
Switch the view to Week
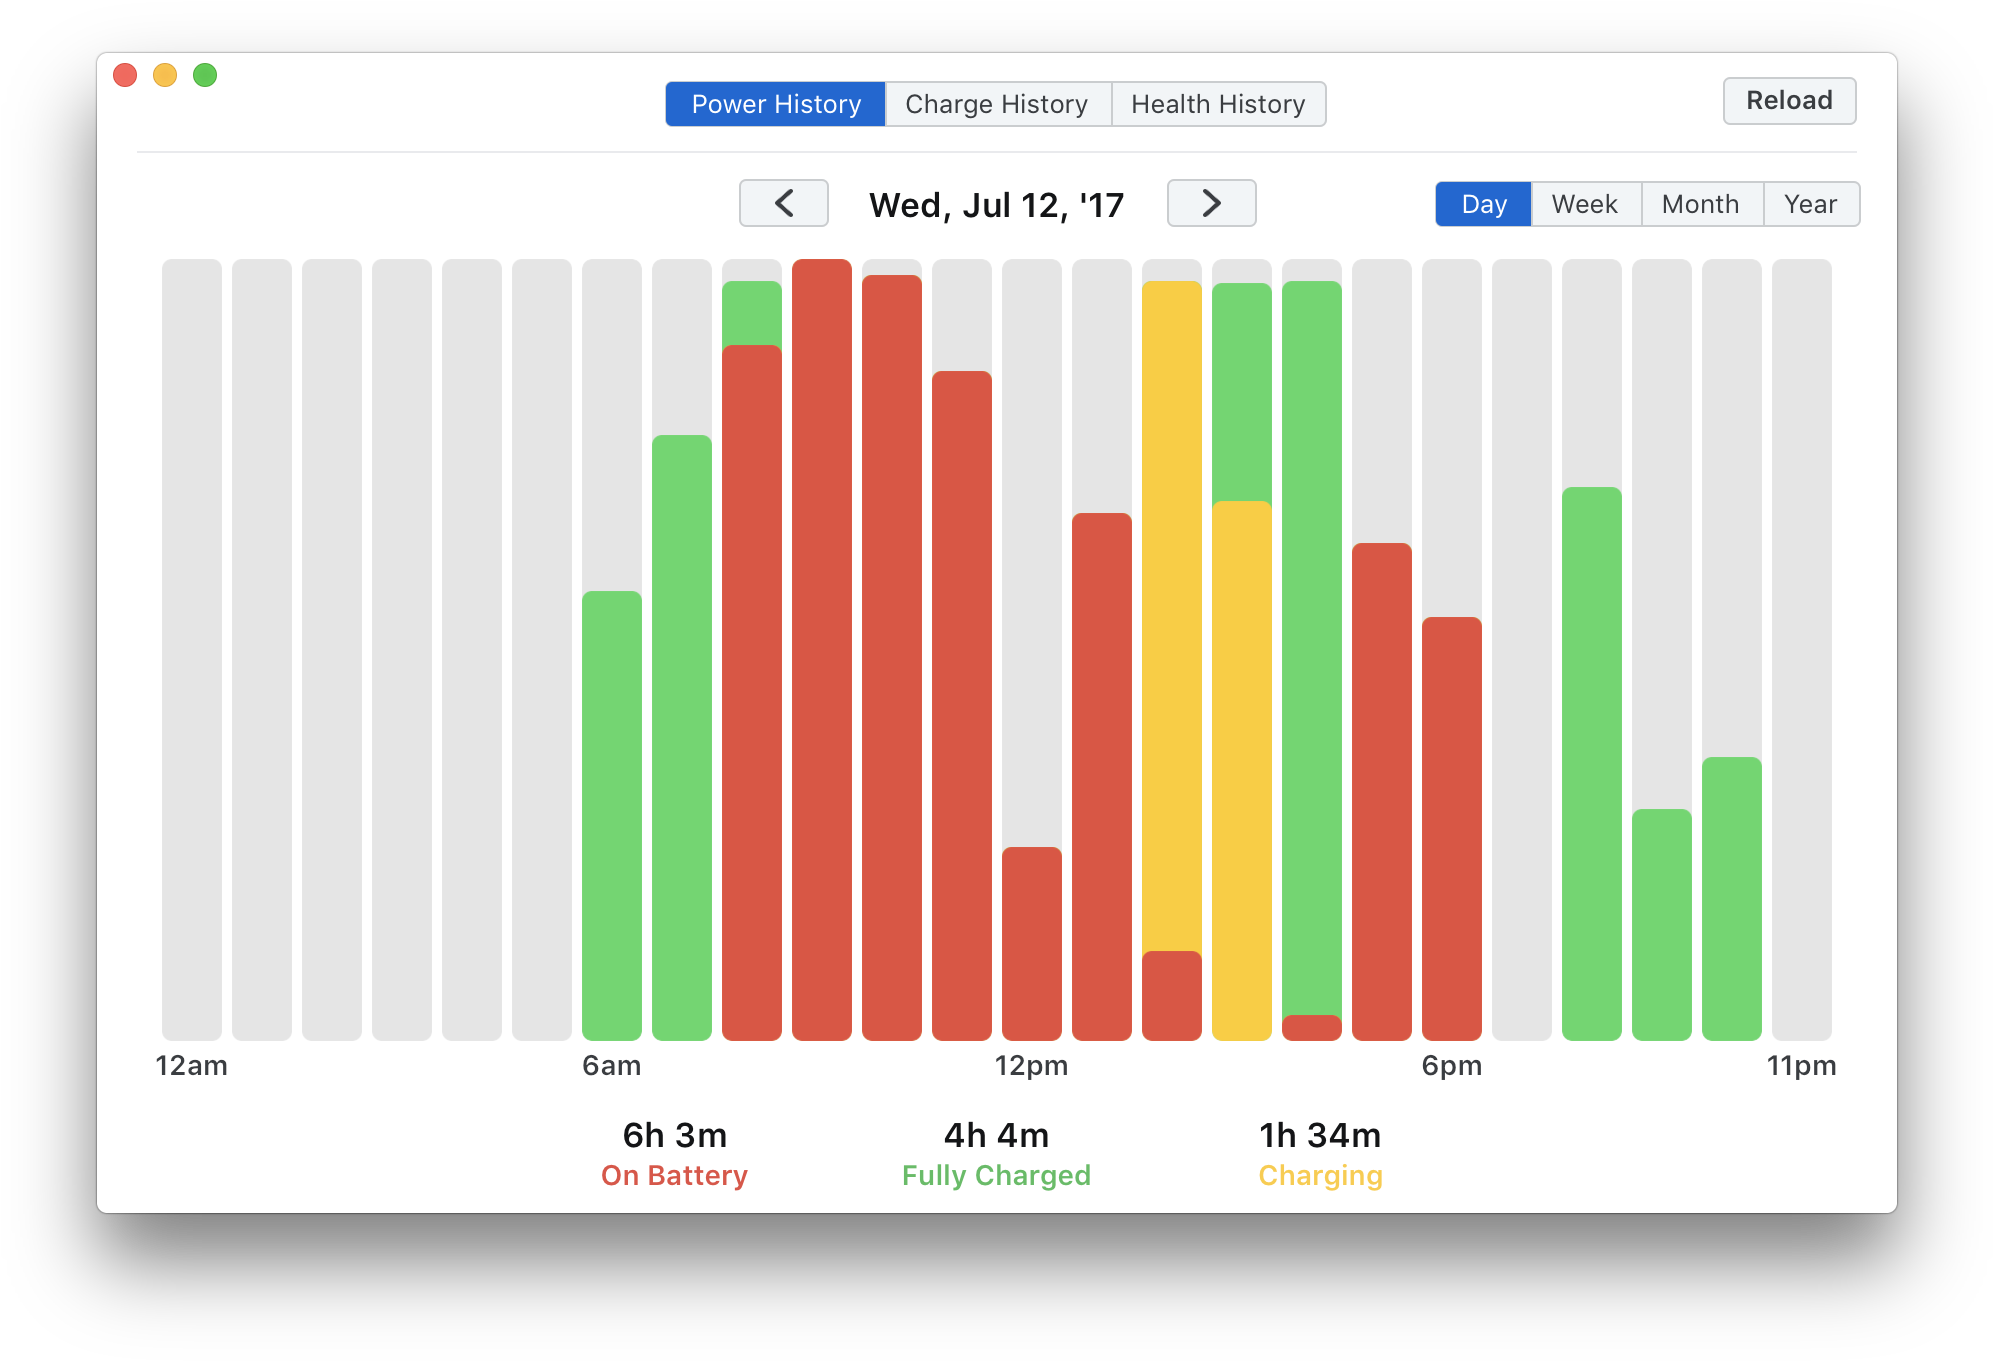[1584, 203]
